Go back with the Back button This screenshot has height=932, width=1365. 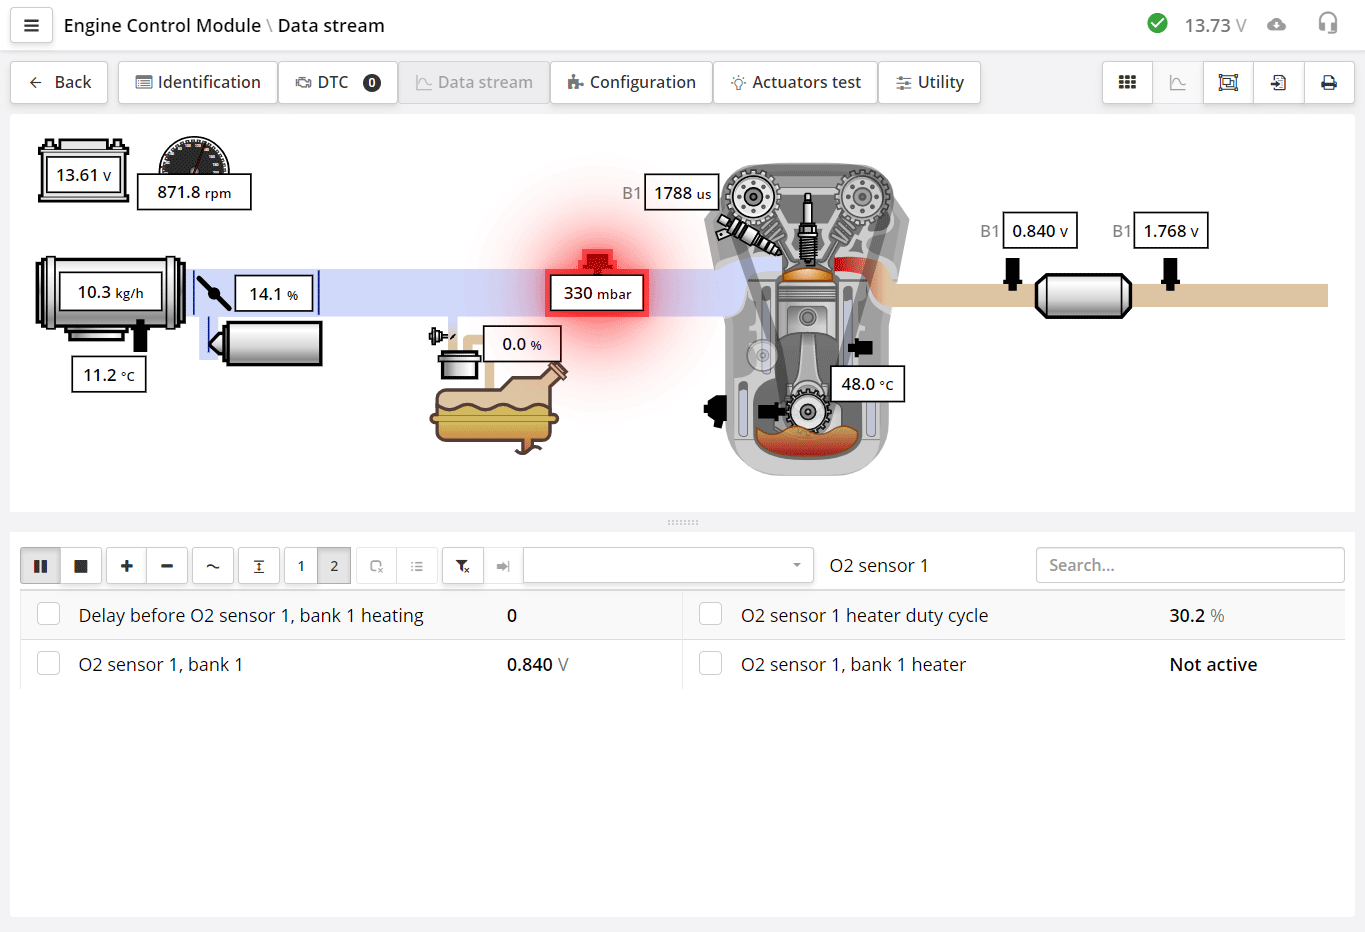pyautogui.click(x=58, y=82)
